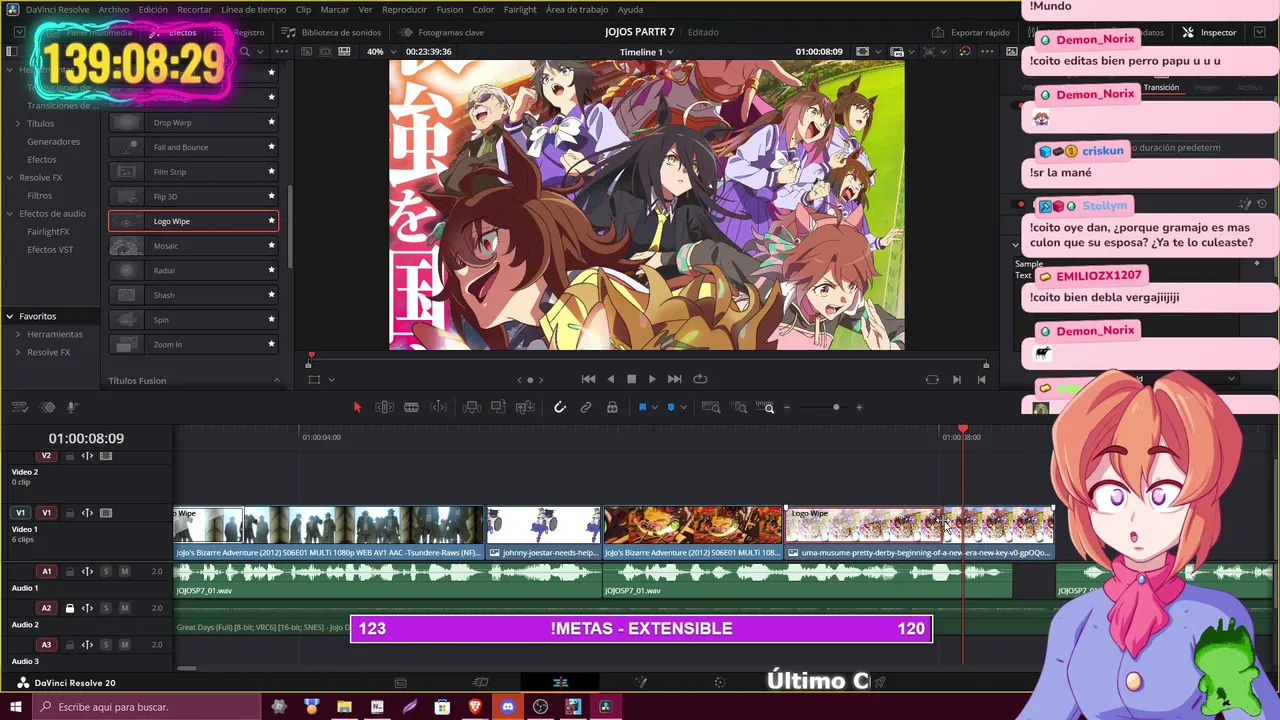The width and height of the screenshot is (1280, 720).
Task: Collapse the Favoritos section
Action: (x=10, y=316)
